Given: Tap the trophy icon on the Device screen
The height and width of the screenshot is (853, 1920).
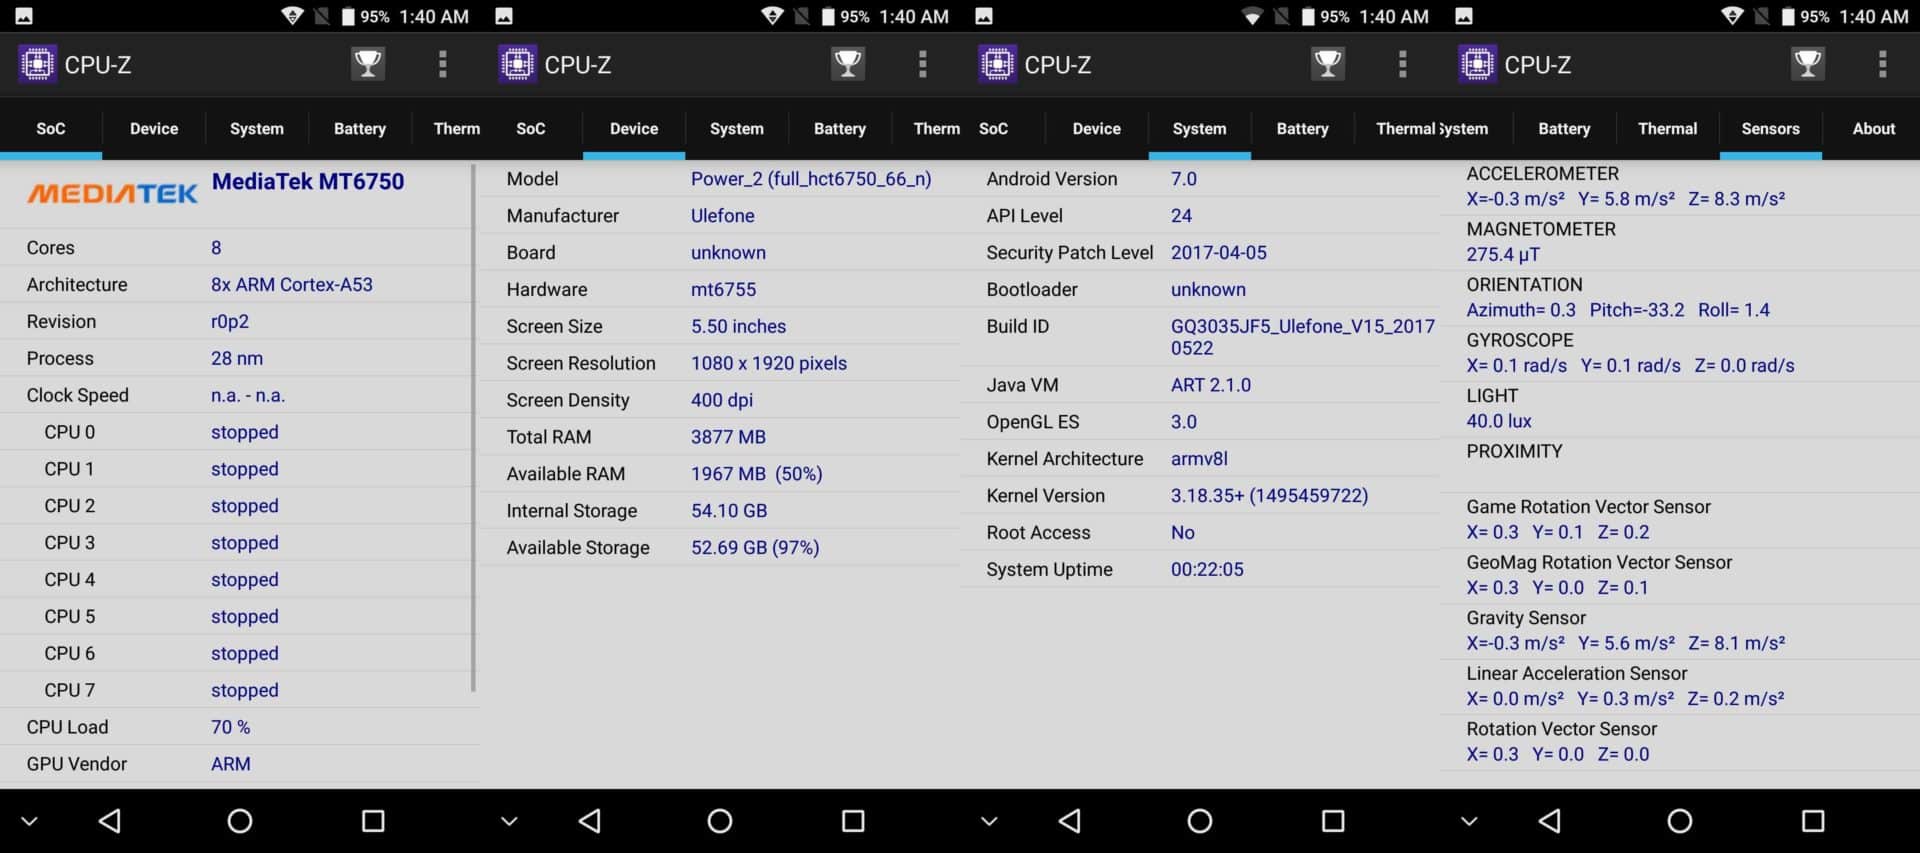Looking at the screenshot, I should pos(848,64).
